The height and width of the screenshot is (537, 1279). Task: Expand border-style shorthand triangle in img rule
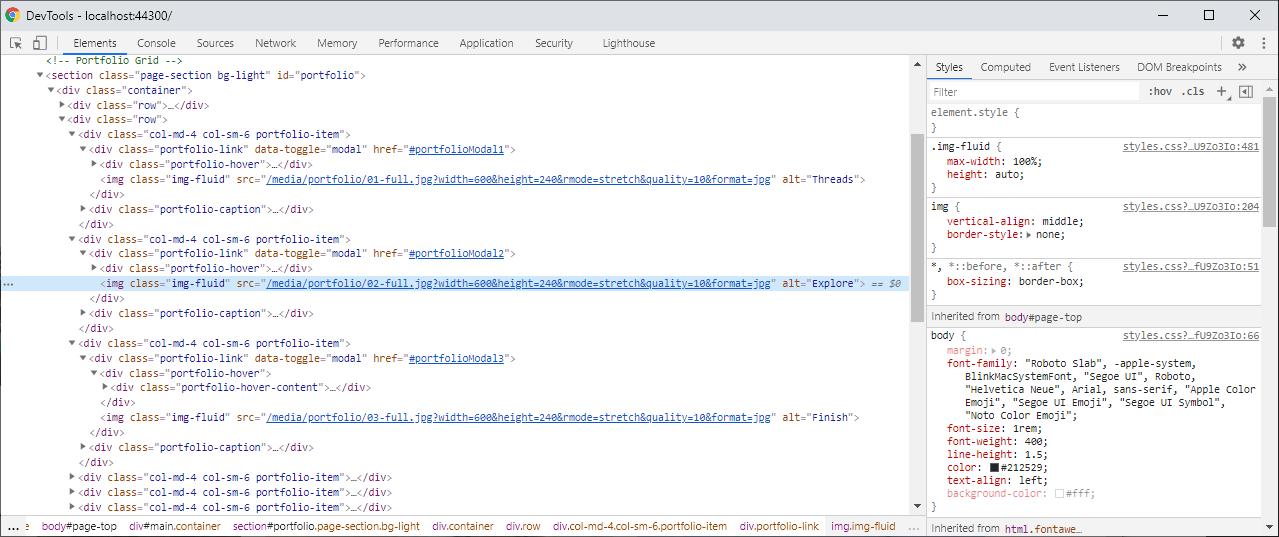pos(1030,235)
